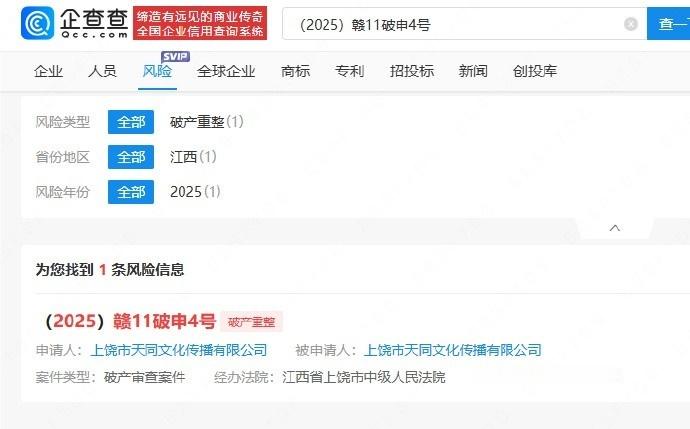Select the 风险 tab

(x=157, y=71)
